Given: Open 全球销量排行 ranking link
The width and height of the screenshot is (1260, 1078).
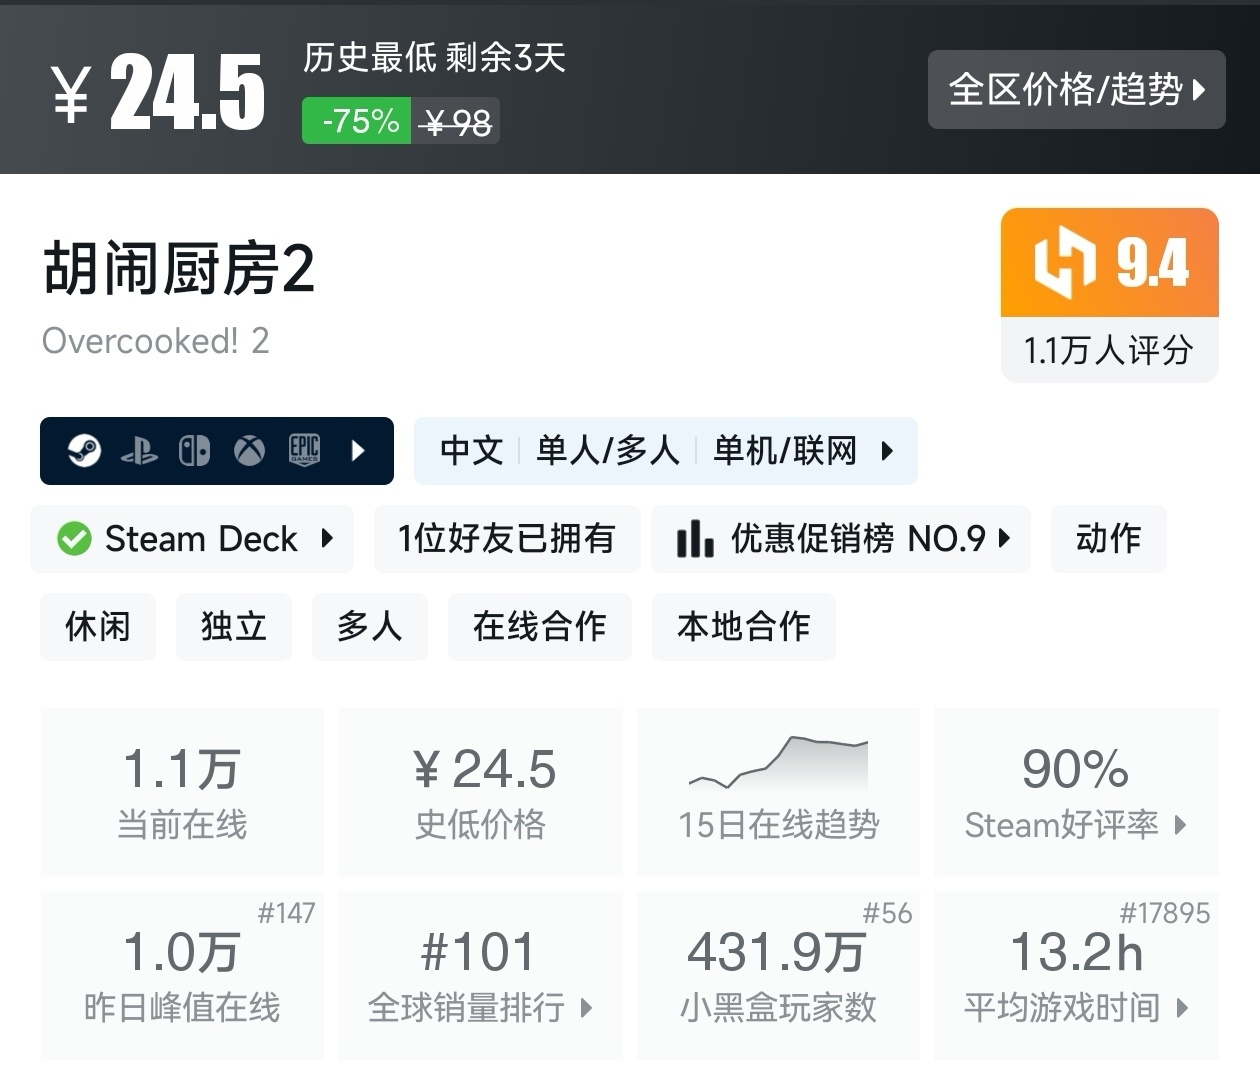Looking at the screenshot, I should tap(480, 1007).
